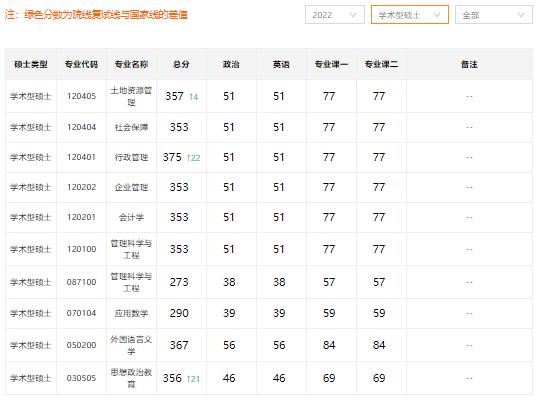Image resolution: width=538 pixels, height=402 pixels.
Task: Open the 全部 filter dropdown
Action: pos(494,15)
